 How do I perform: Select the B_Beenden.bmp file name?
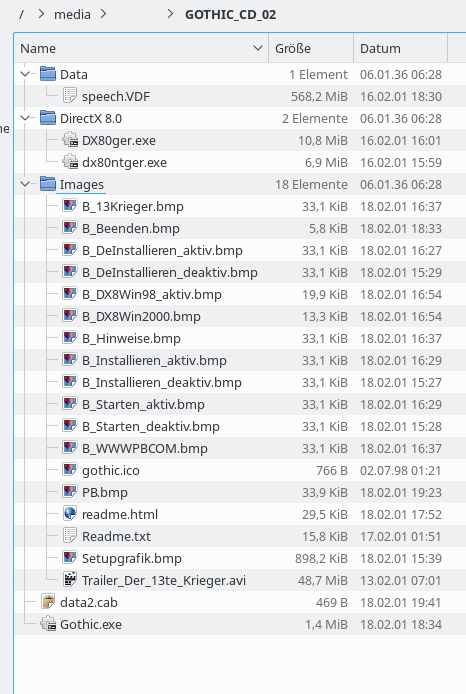(x=131, y=228)
